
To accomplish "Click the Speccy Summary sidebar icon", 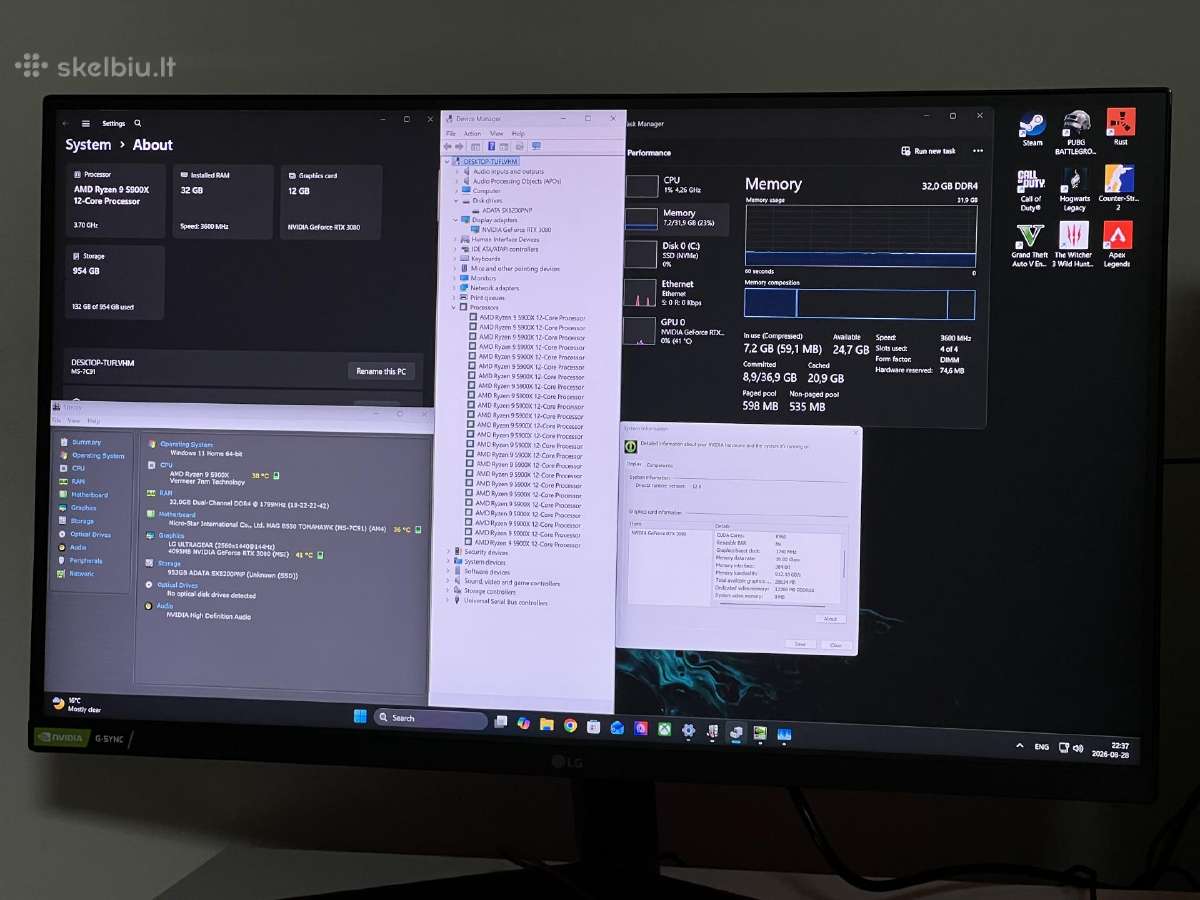I will tap(64, 442).
